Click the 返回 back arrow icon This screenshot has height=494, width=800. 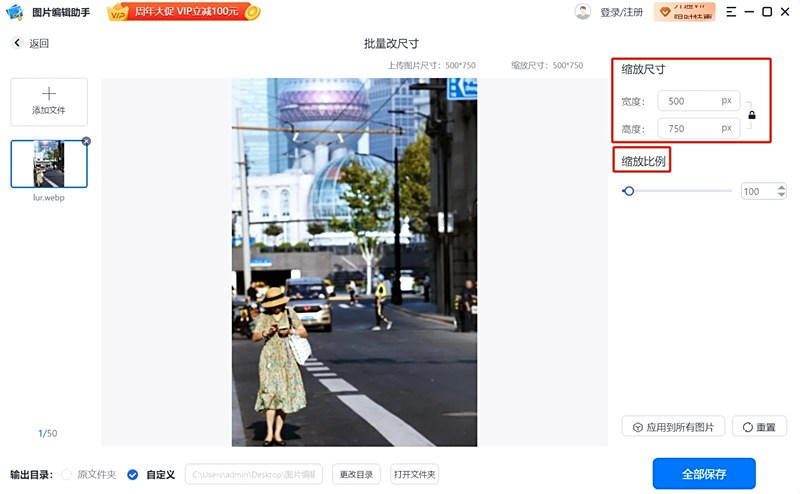tap(17, 43)
